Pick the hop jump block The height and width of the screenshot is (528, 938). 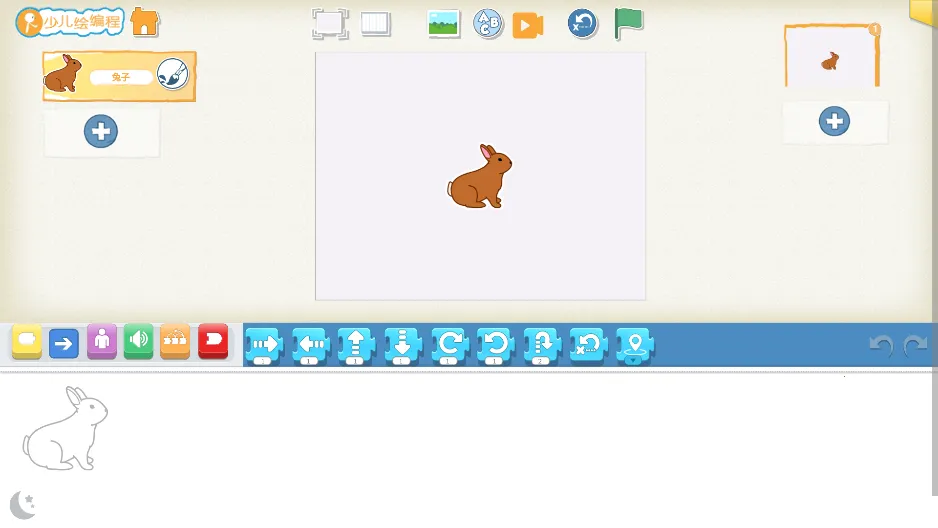tap(542, 346)
